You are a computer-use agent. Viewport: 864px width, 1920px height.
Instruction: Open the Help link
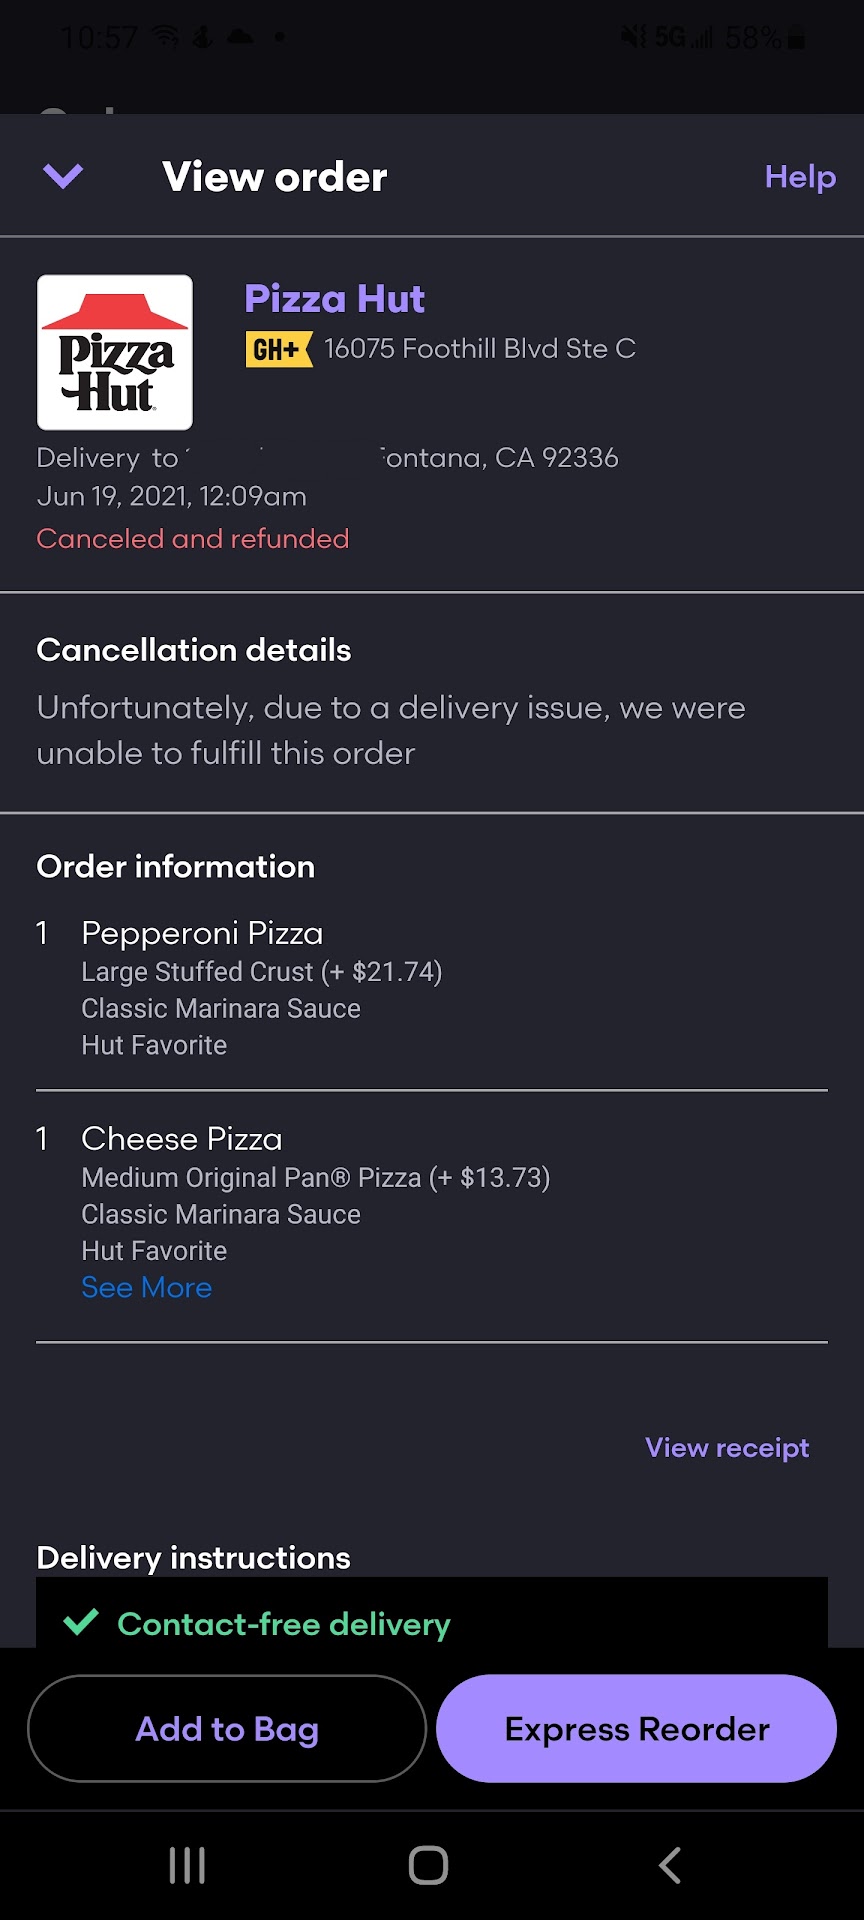(799, 177)
